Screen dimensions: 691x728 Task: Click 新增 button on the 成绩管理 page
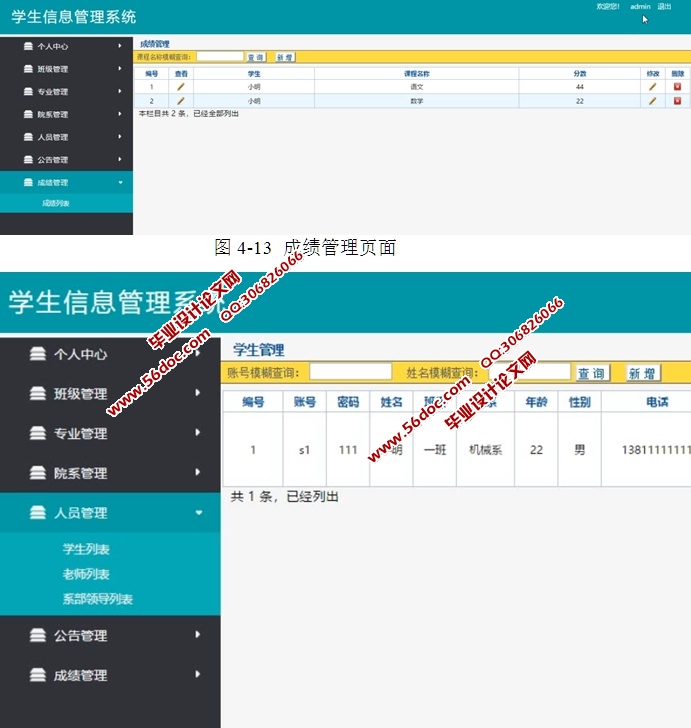click(285, 57)
